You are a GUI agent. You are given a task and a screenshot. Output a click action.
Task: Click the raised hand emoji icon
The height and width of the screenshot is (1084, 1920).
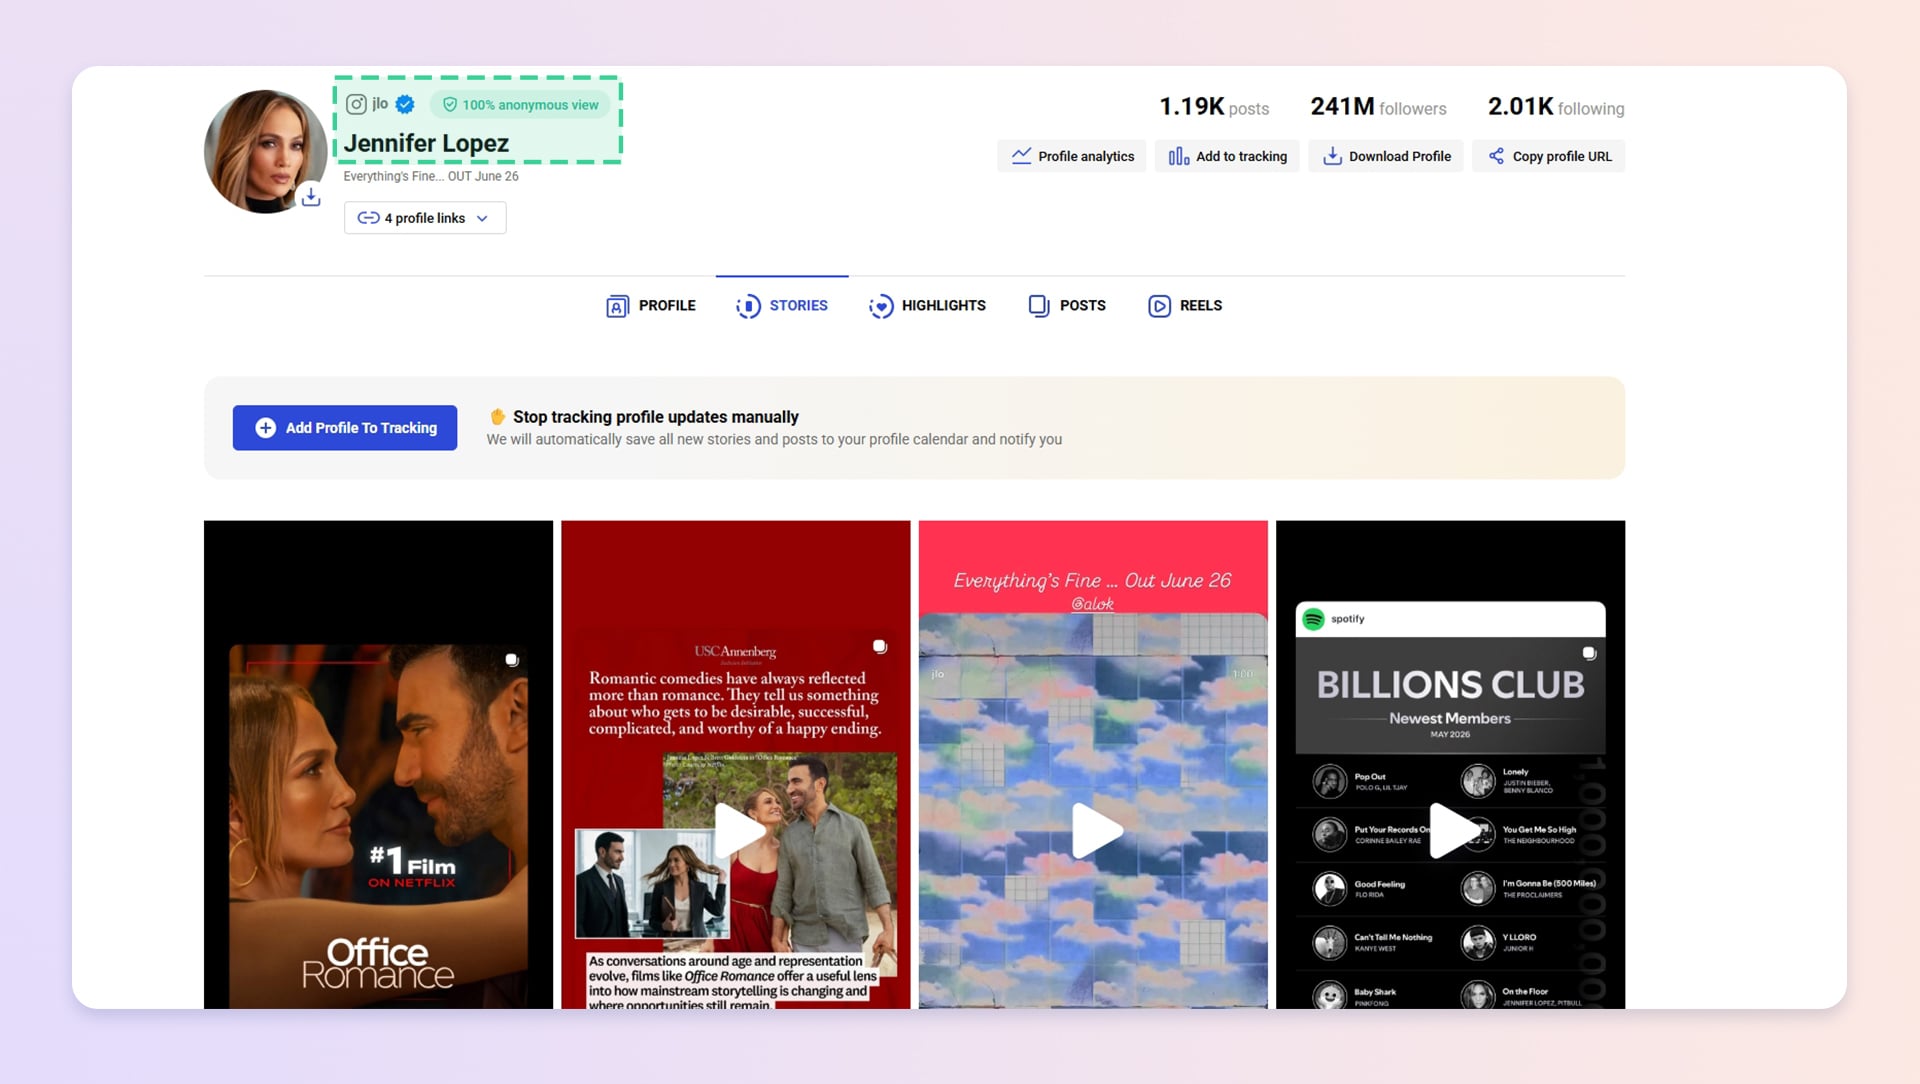click(497, 416)
